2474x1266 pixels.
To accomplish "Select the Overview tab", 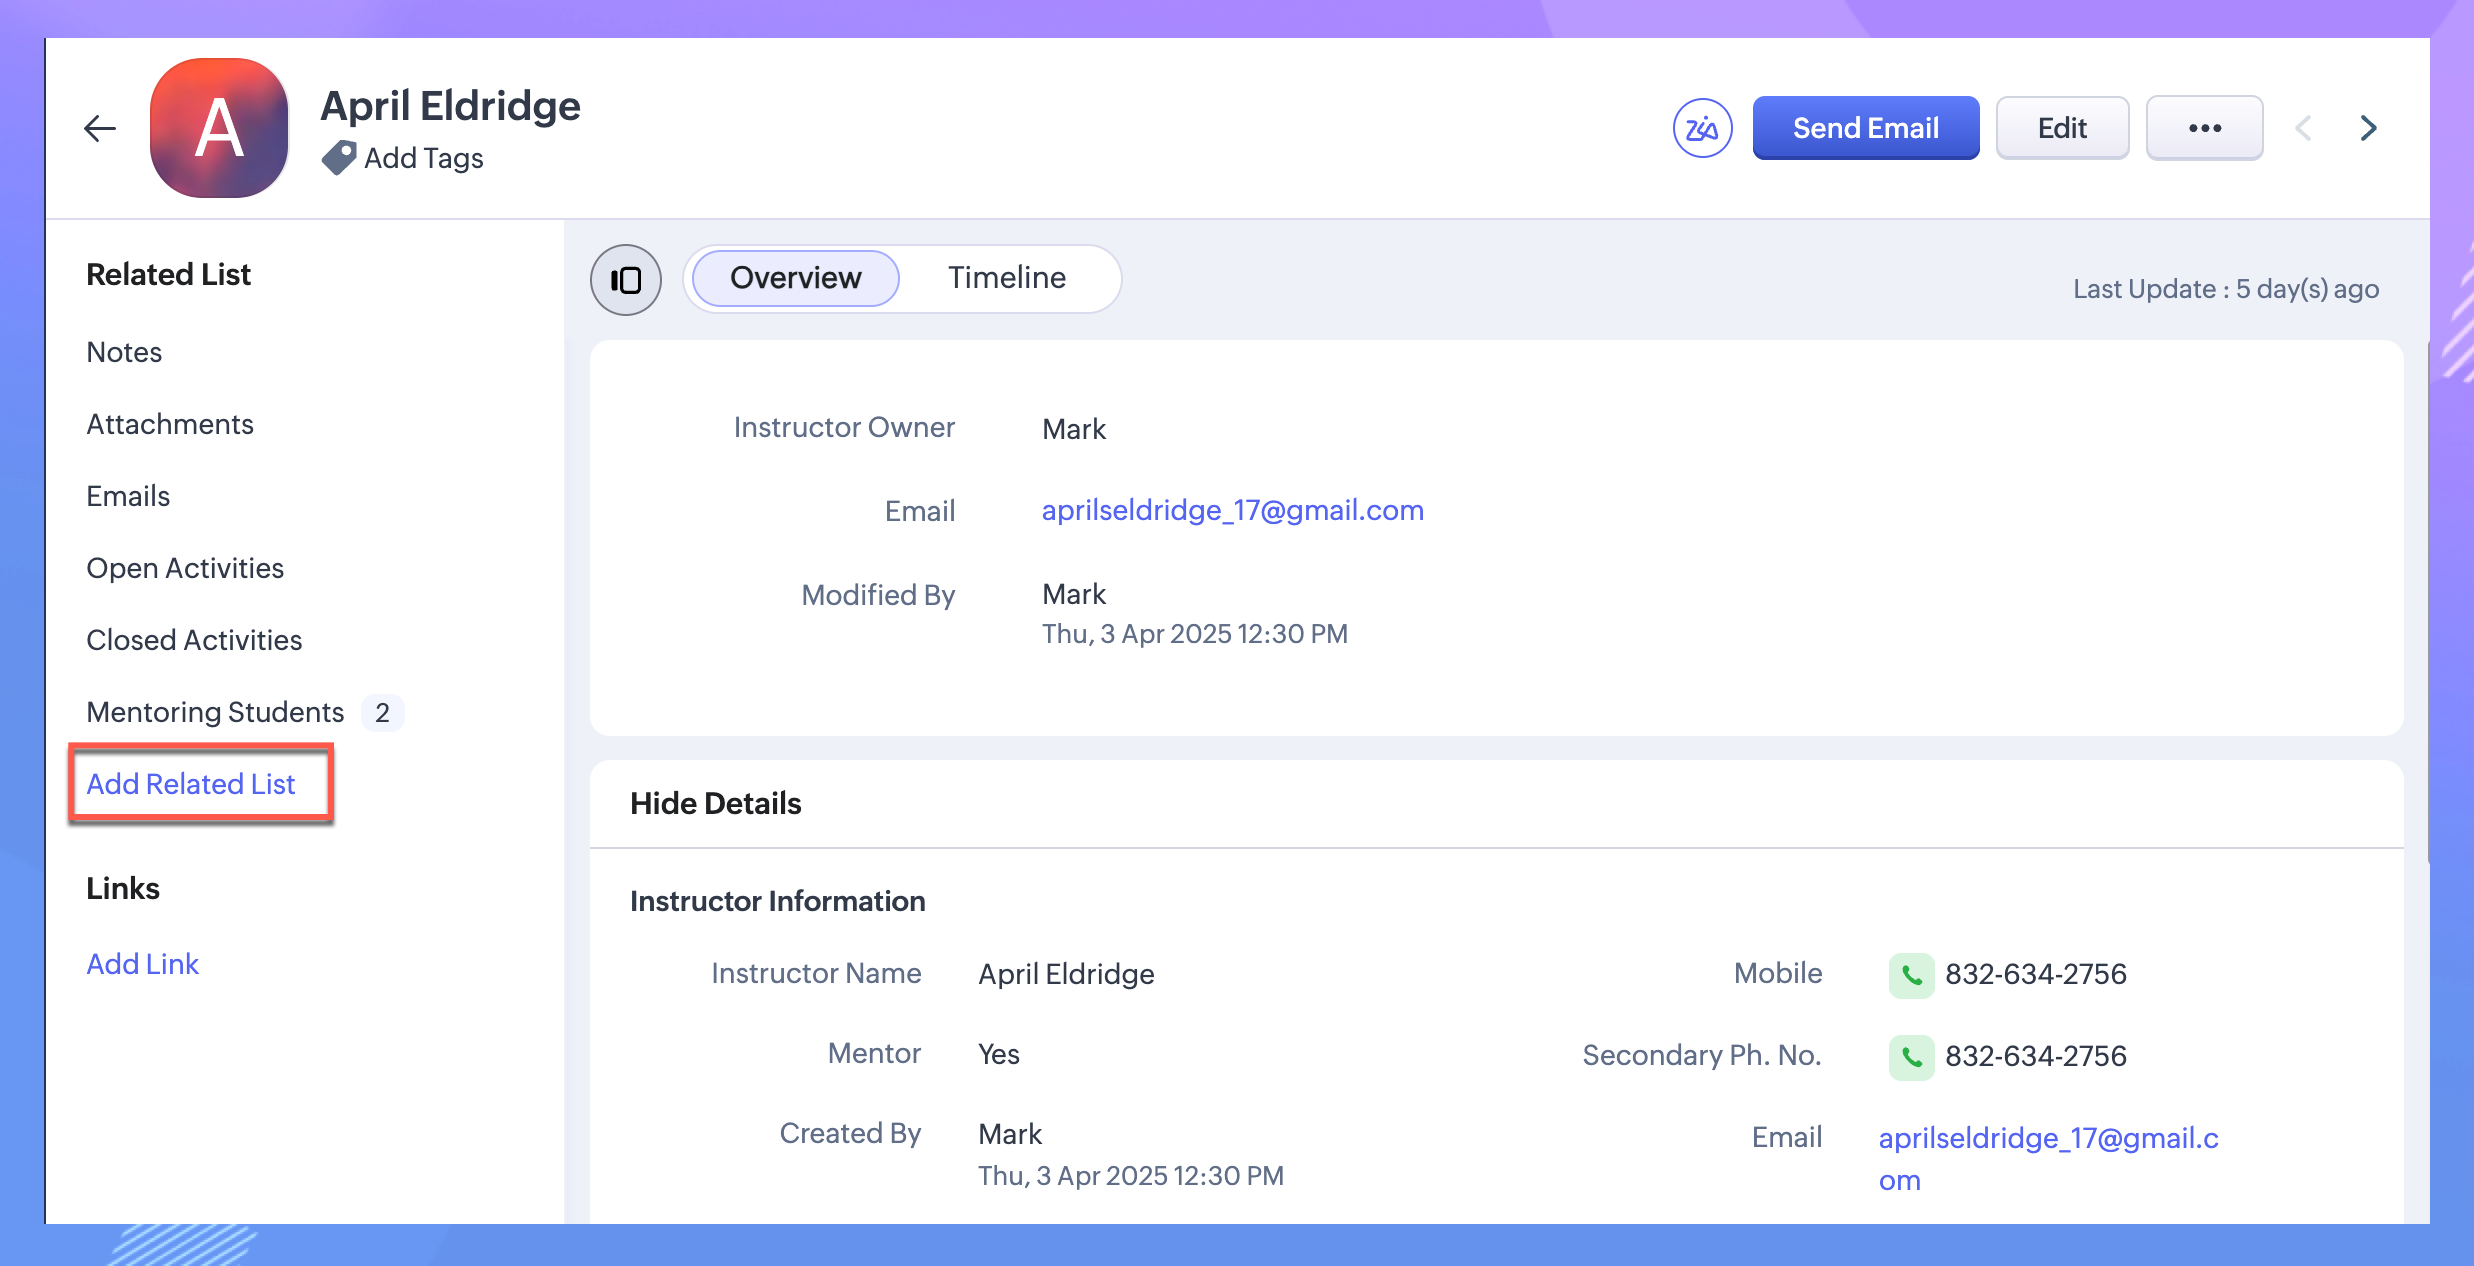I will tap(795, 278).
